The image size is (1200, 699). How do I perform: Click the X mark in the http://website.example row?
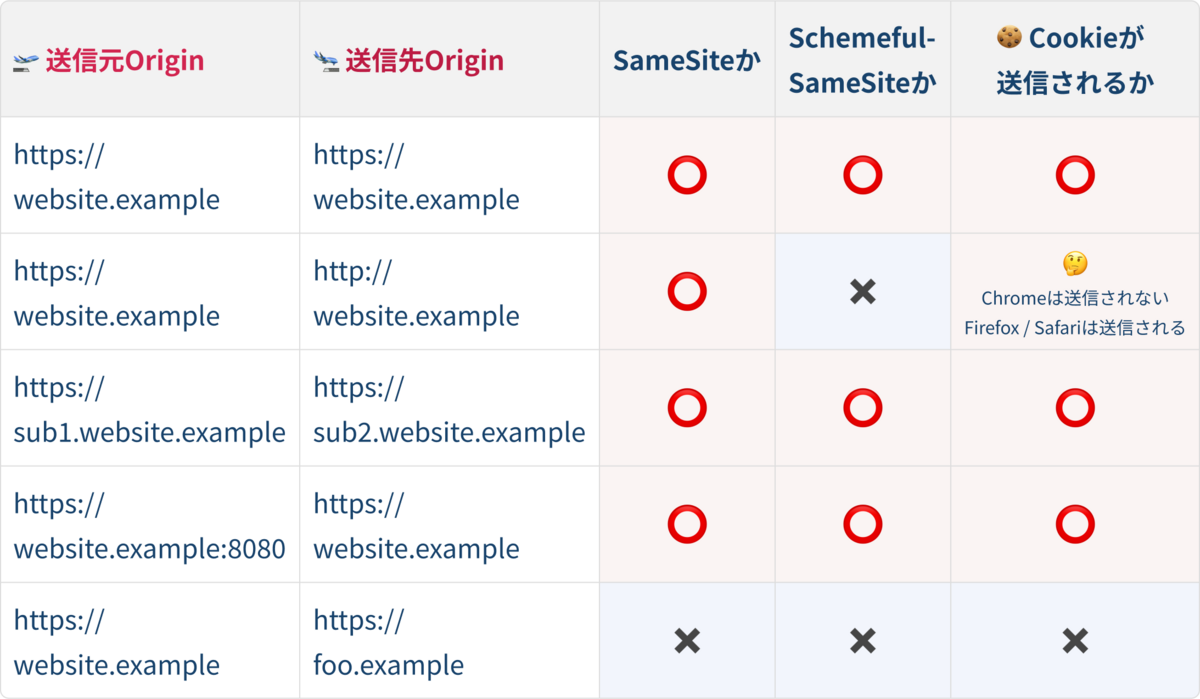(x=862, y=292)
